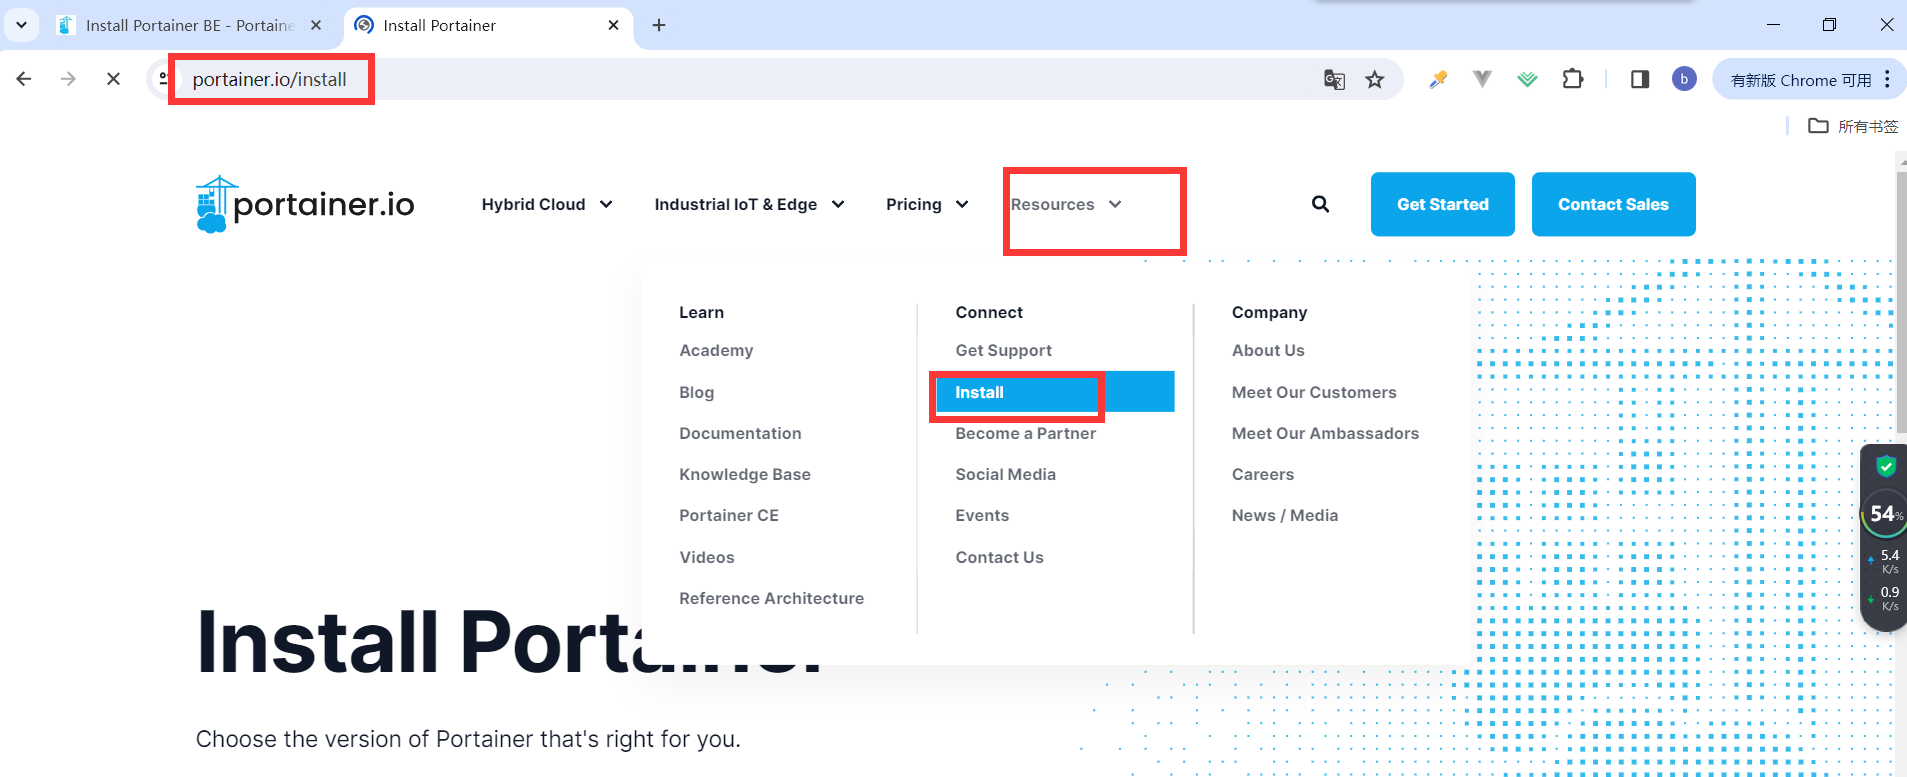Expand the Pricing dropdown
Image resolution: width=1907 pixels, height=777 pixels.
coord(927,204)
